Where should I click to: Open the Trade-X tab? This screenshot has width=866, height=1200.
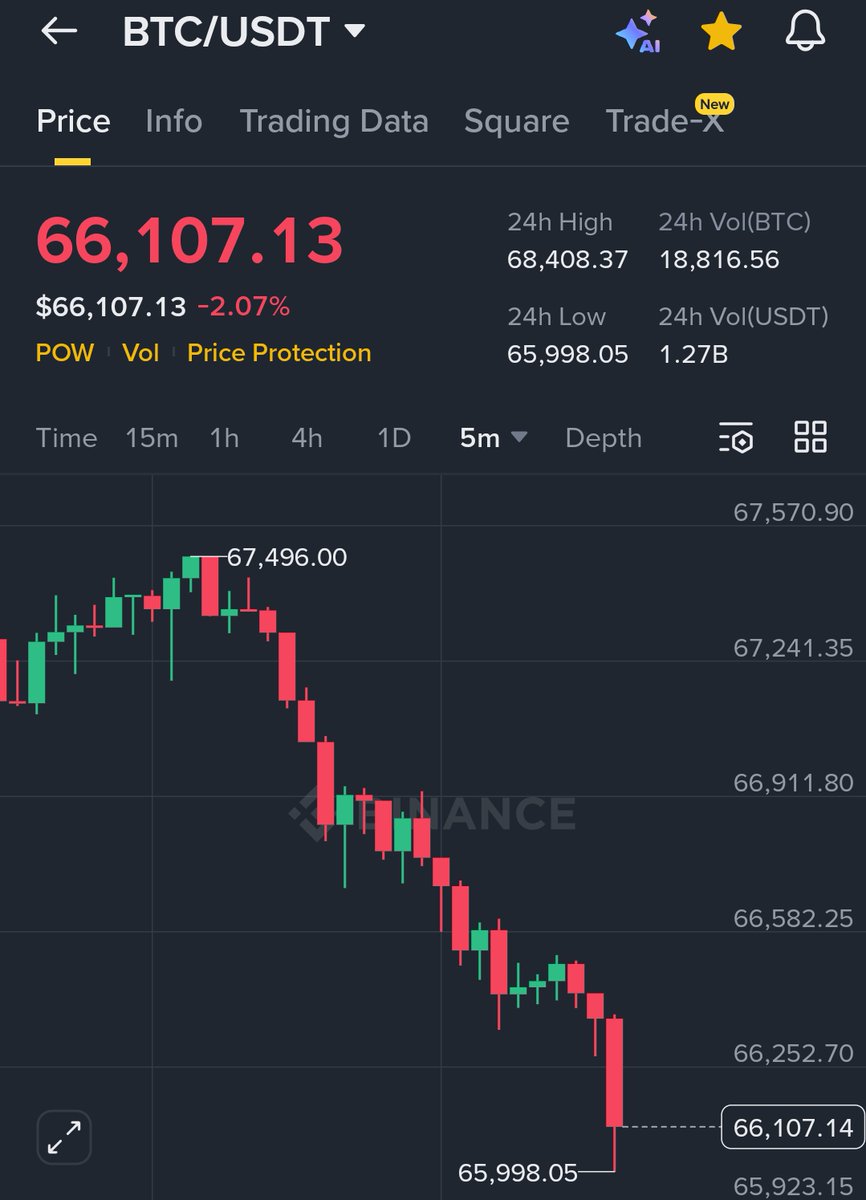pyautogui.click(x=664, y=122)
